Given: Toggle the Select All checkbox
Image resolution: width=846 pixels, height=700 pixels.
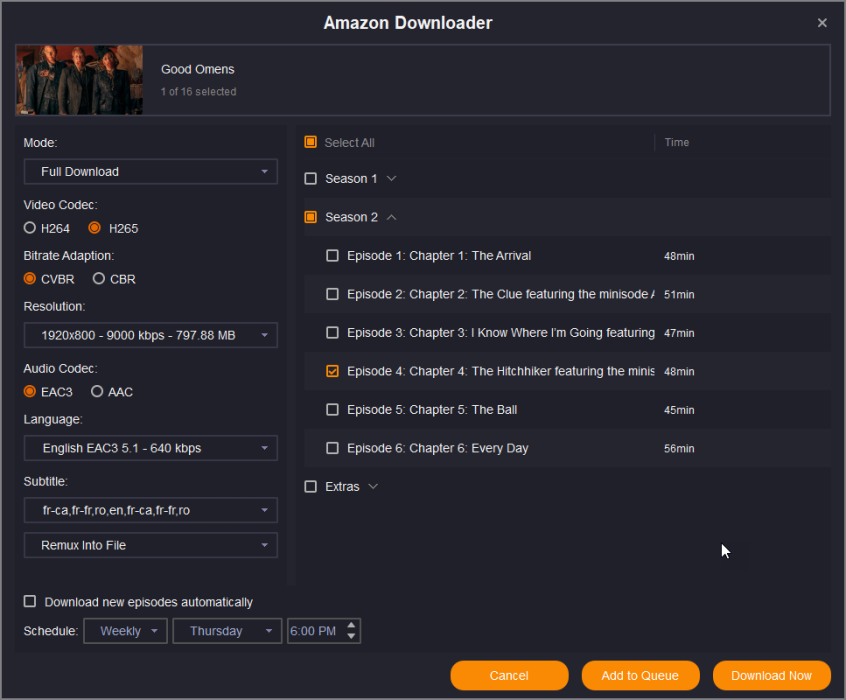Looking at the screenshot, I should (311, 142).
